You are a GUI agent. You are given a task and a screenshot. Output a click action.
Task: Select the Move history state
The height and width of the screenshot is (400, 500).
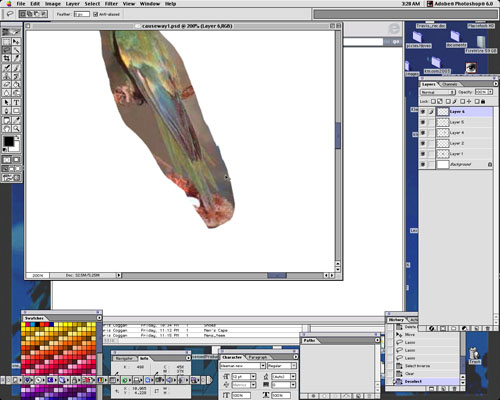427,334
